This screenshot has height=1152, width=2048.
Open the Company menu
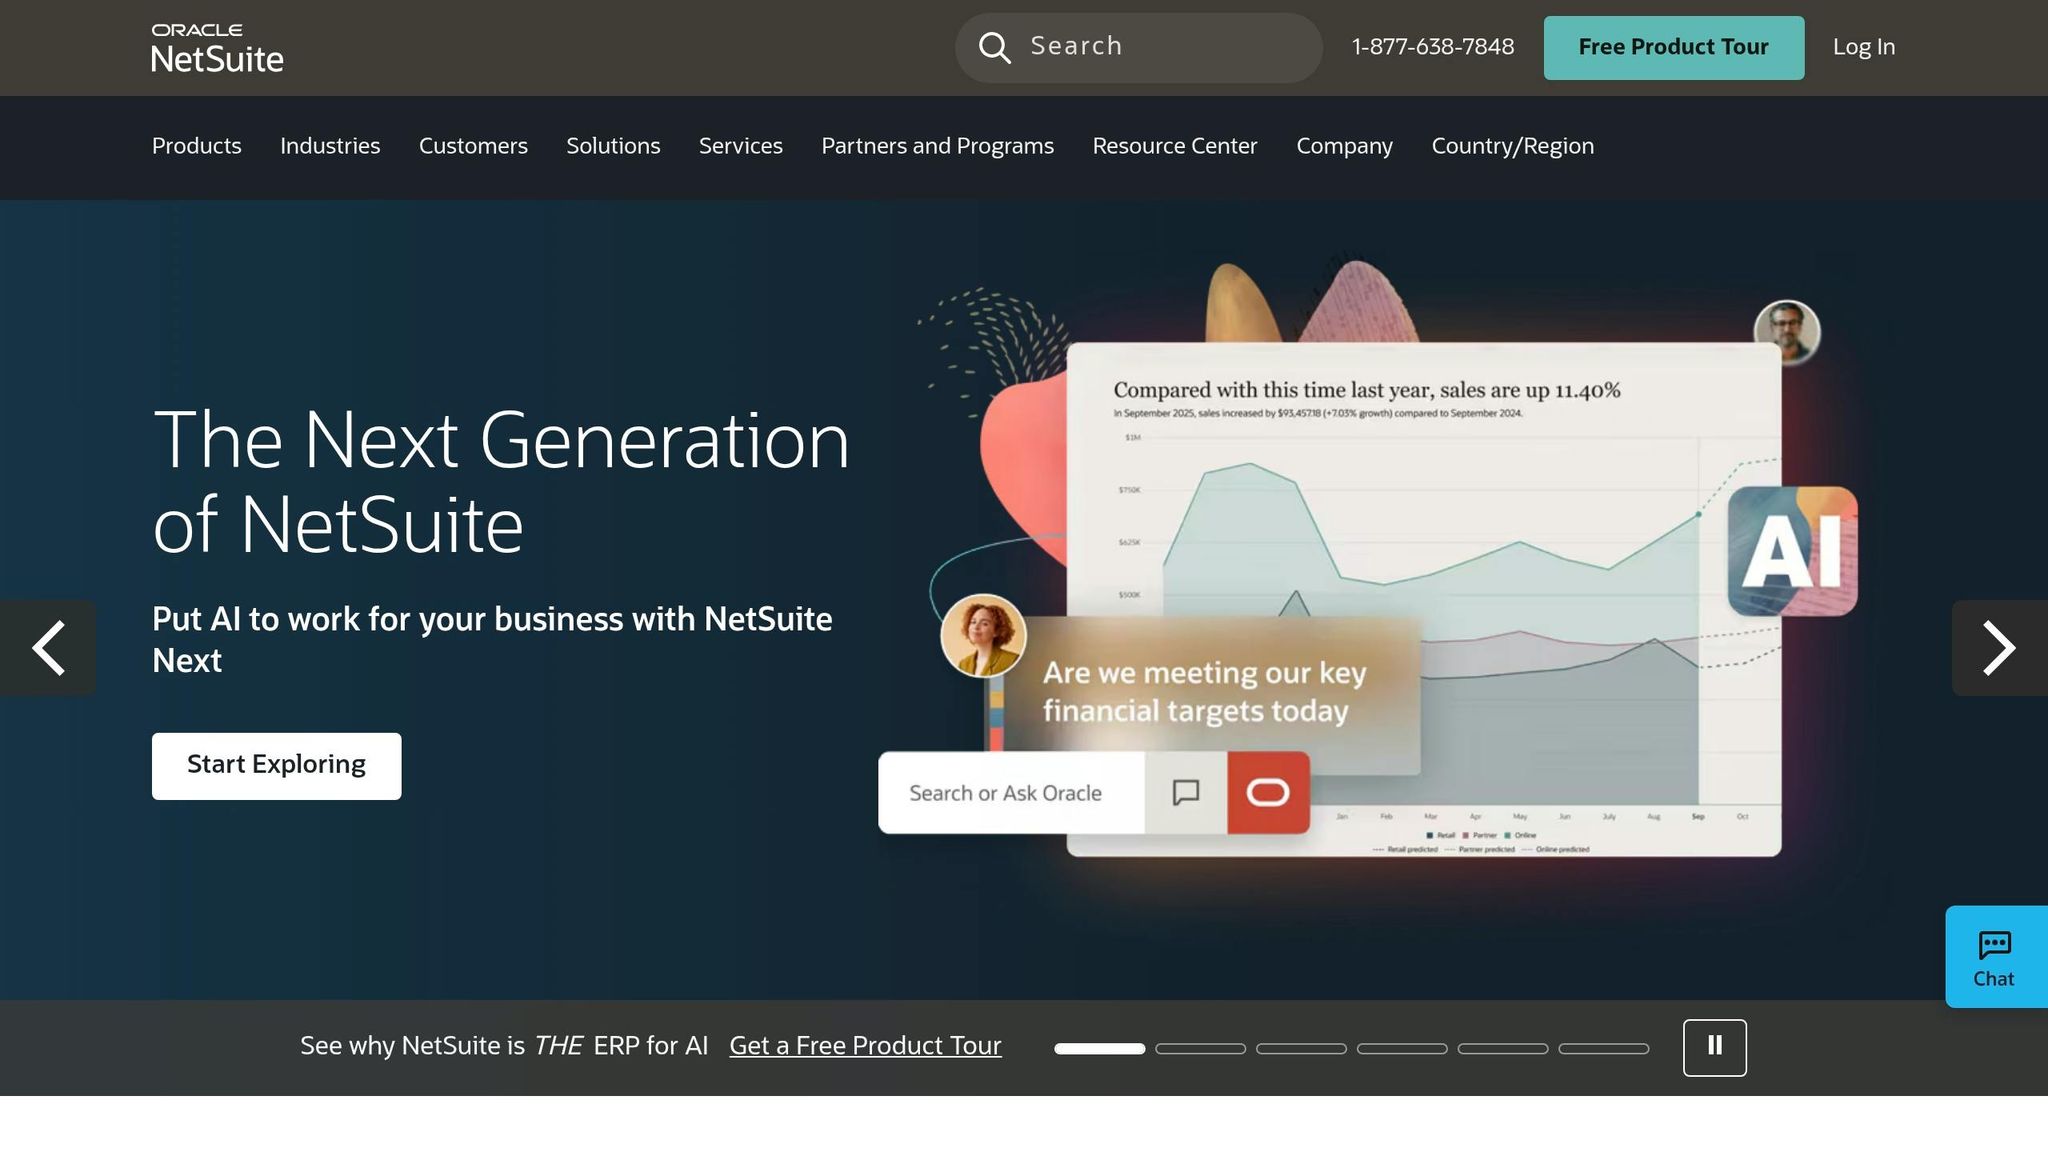pyautogui.click(x=1344, y=146)
